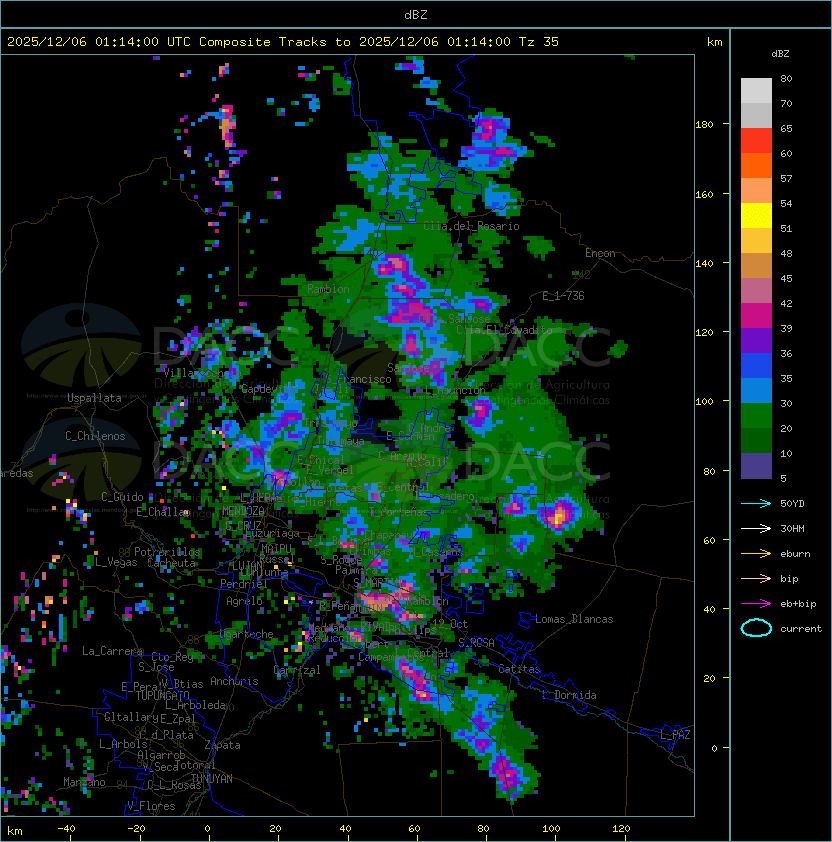Click the 'dBZ' title at top center

pyautogui.click(x=416, y=15)
